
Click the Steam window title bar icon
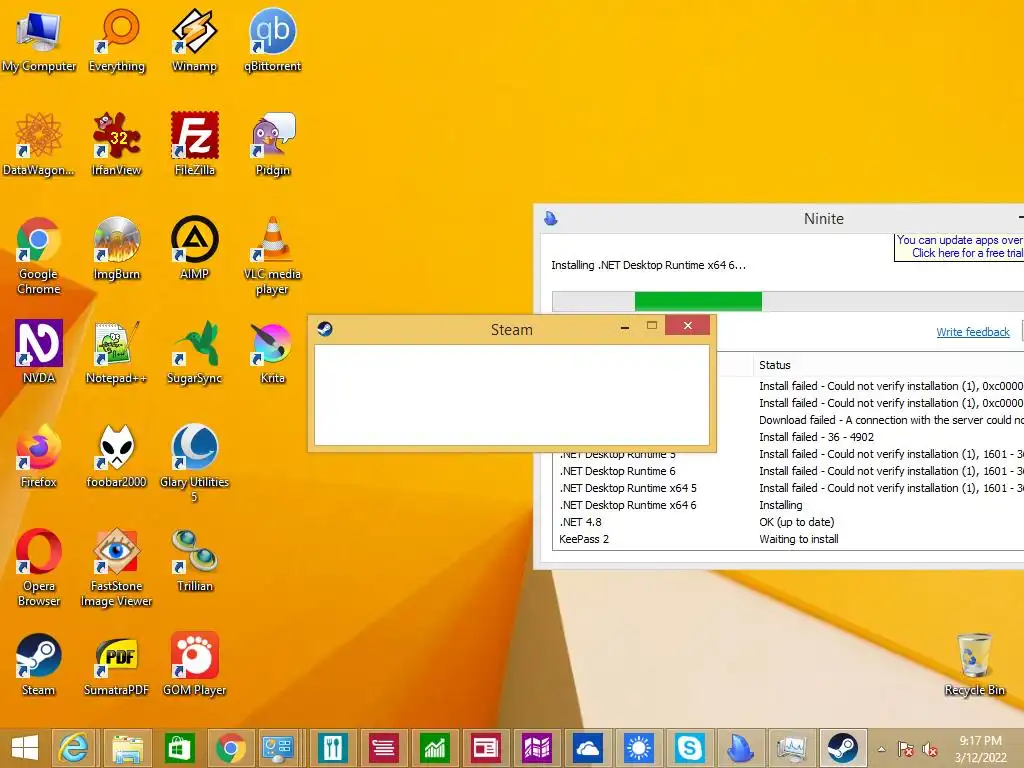[x=325, y=328]
